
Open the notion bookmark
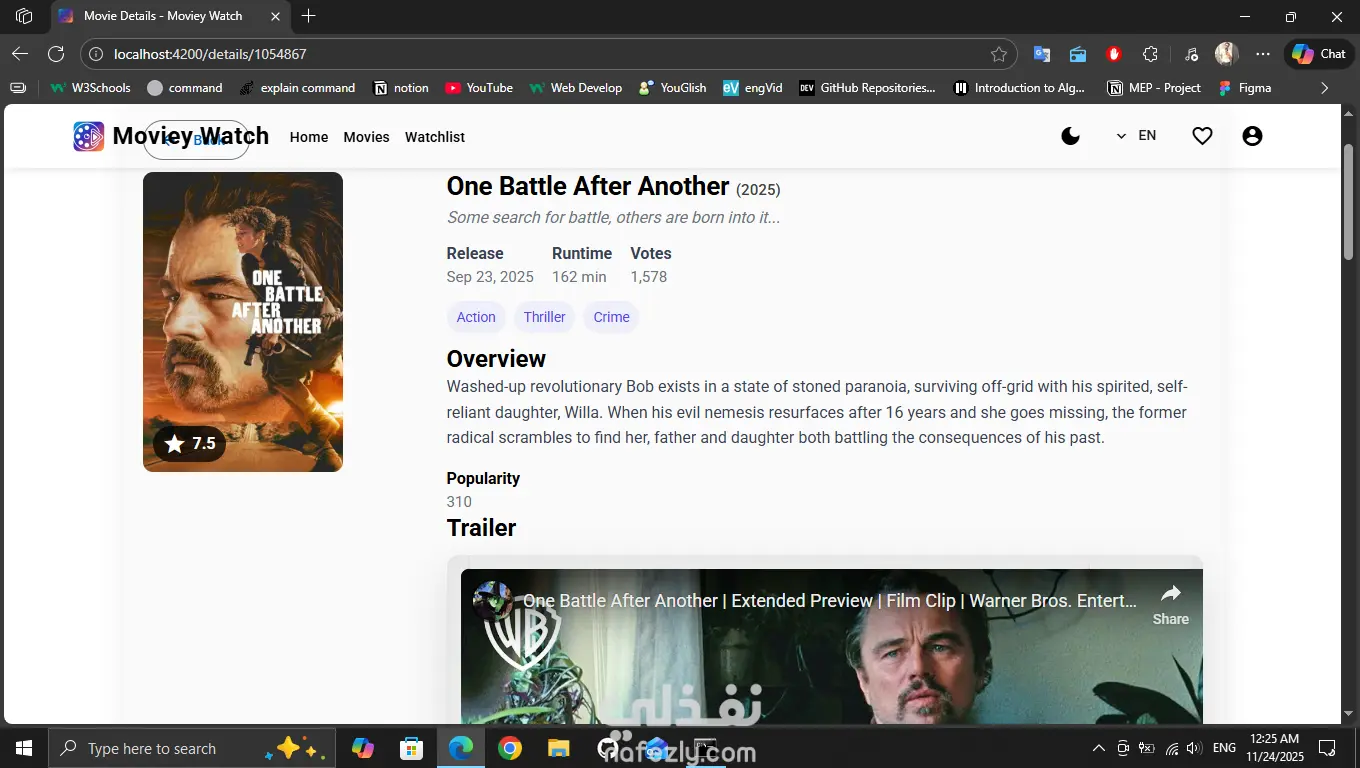(401, 88)
